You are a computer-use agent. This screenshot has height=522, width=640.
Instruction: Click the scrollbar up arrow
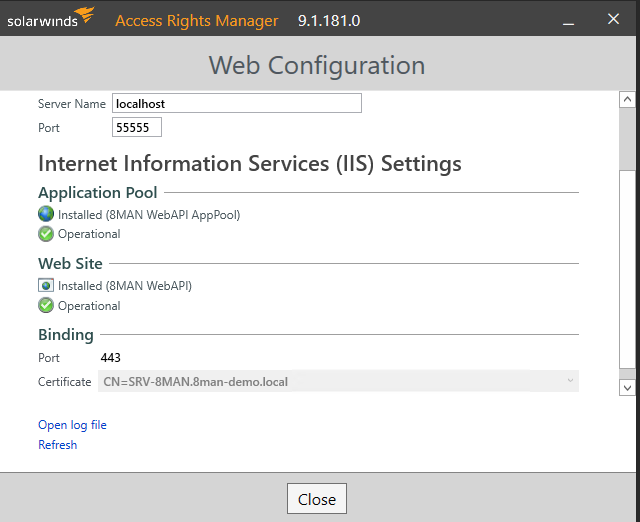[x=627, y=100]
